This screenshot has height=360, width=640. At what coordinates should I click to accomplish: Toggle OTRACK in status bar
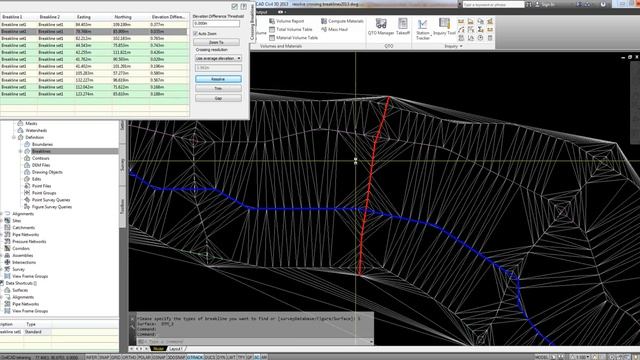coord(195,357)
